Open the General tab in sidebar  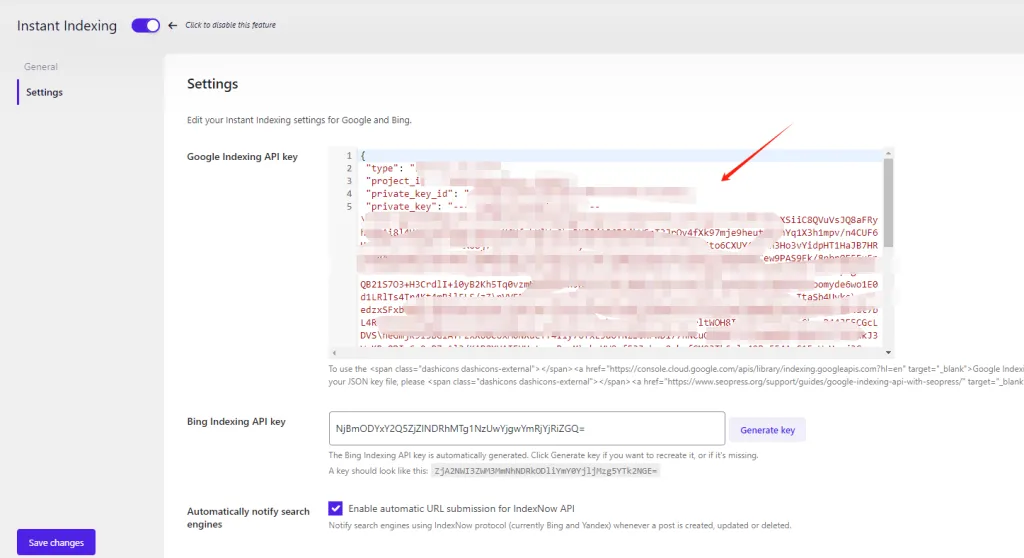[x=41, y=67]
